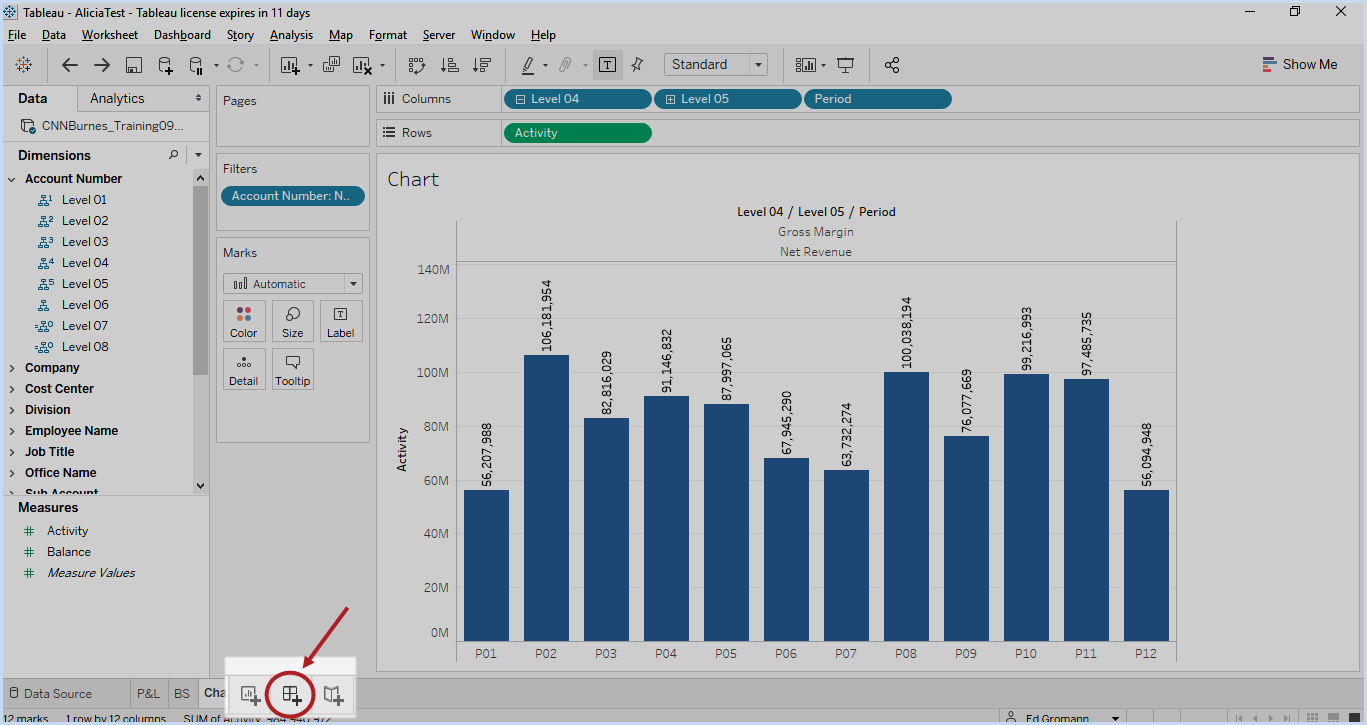
Task: Open the Format menu
Action: point(388,35)
